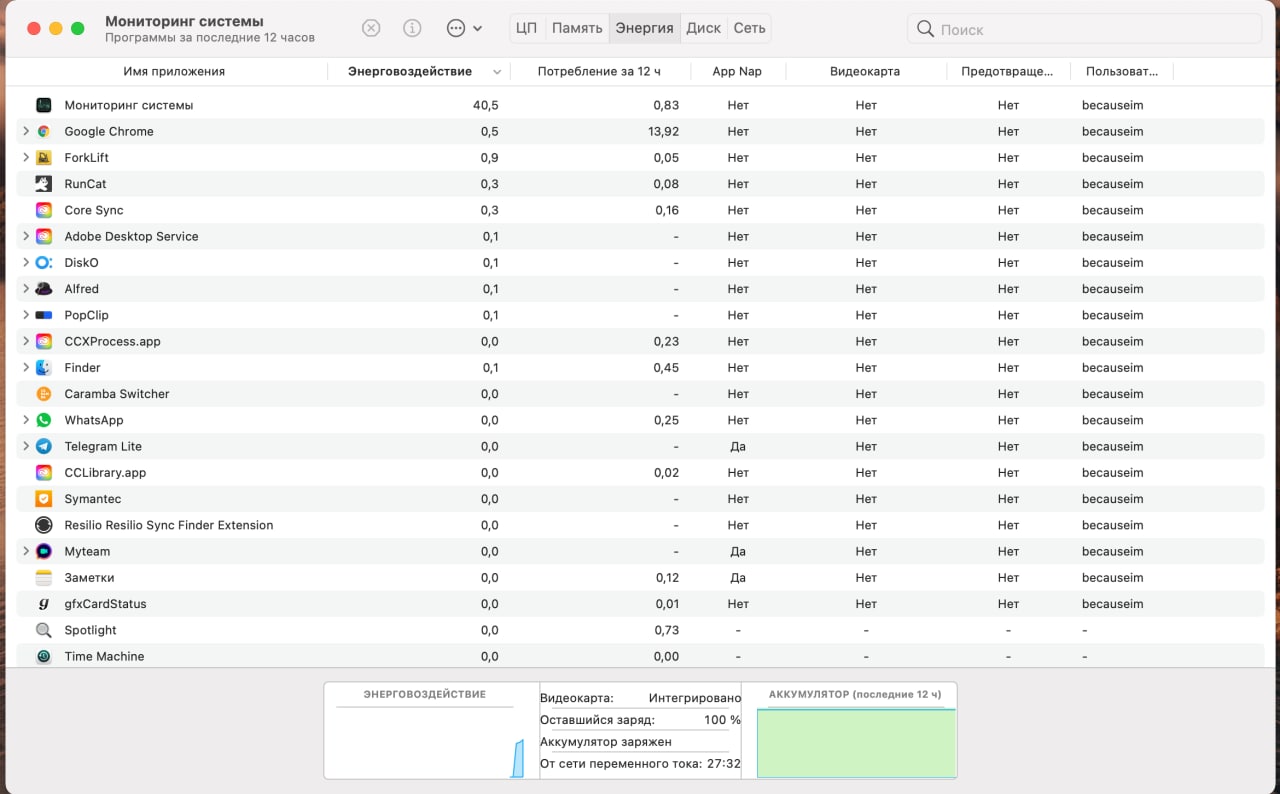Screen dimensions: 1280x794
Task: Click the CCXProcess.app icon
Action: pyautogui.click(x=43, y=341)
